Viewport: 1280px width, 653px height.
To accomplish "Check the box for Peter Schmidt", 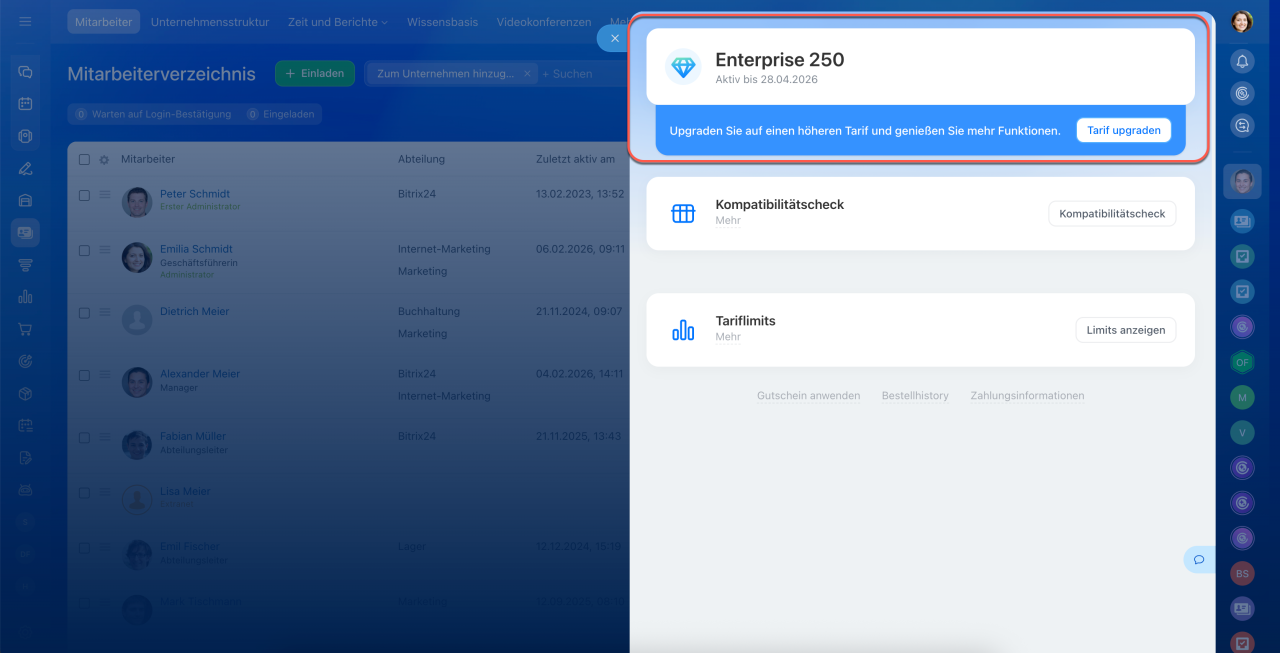I will point(84,195).
